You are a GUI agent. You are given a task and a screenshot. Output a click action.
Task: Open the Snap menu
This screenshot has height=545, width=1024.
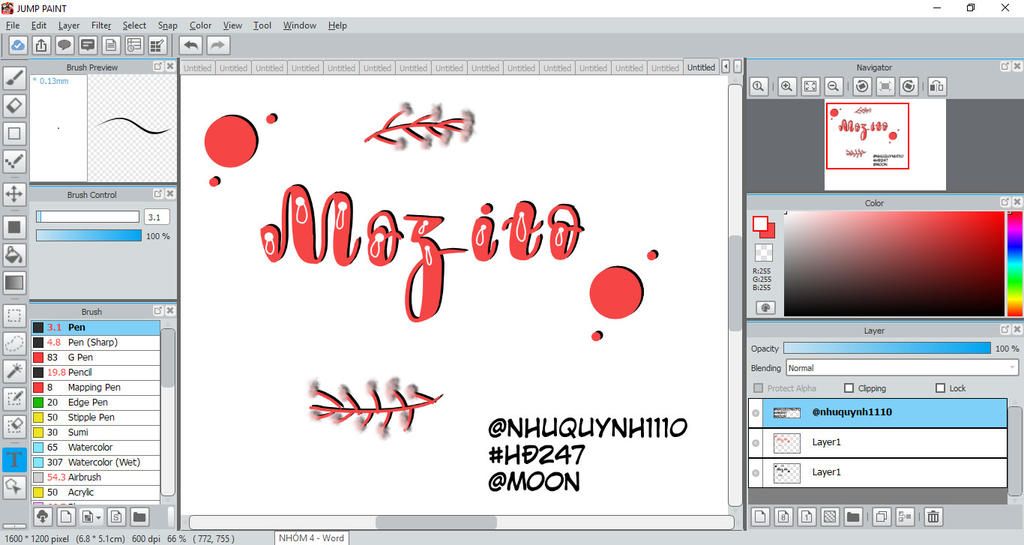click(x=168, y=25)
